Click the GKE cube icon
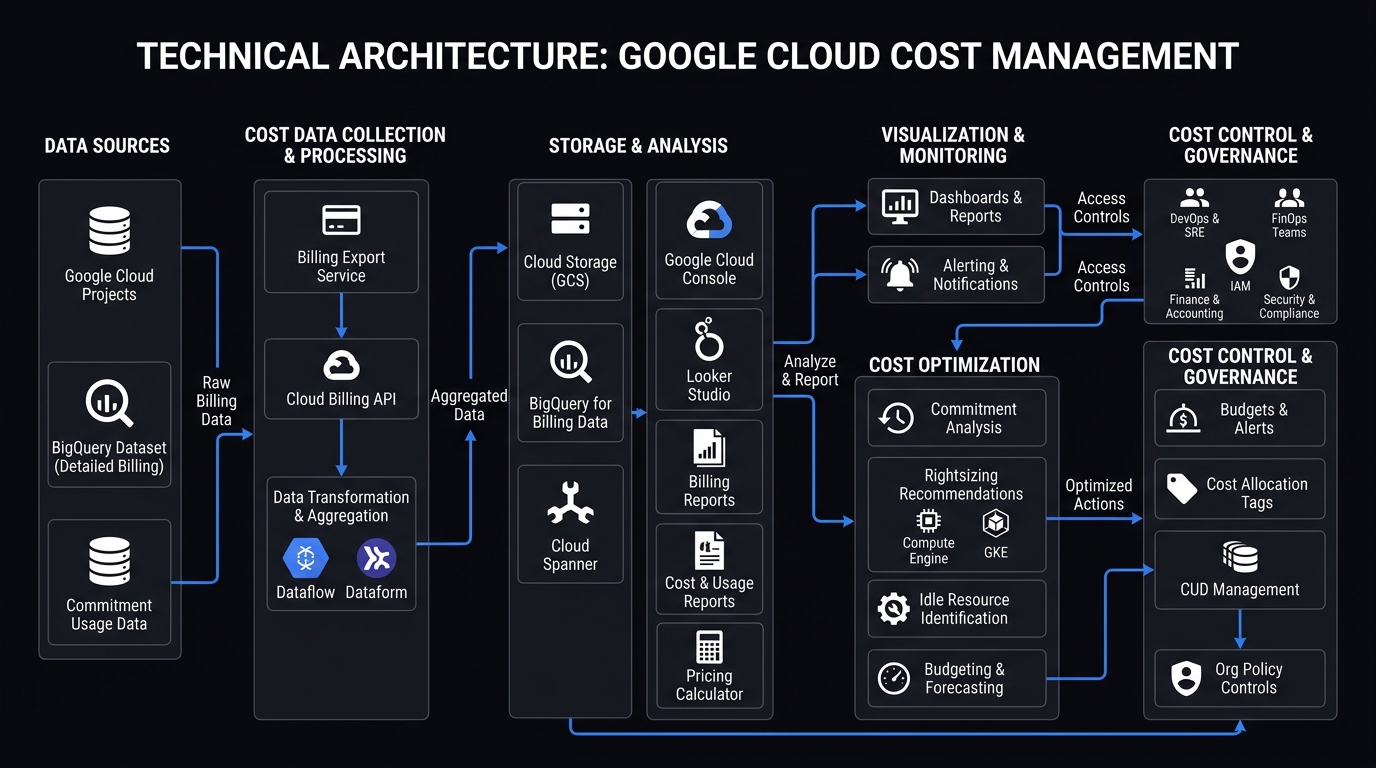This screenshot has height=768, width=1376. (995, 522)
